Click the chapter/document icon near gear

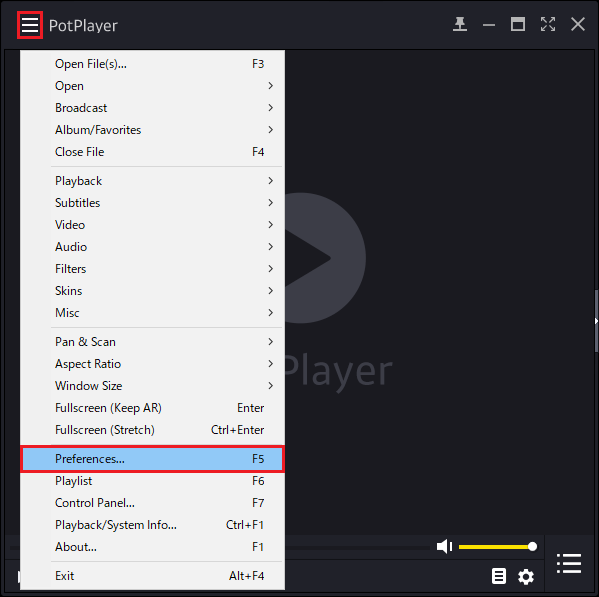499,576
